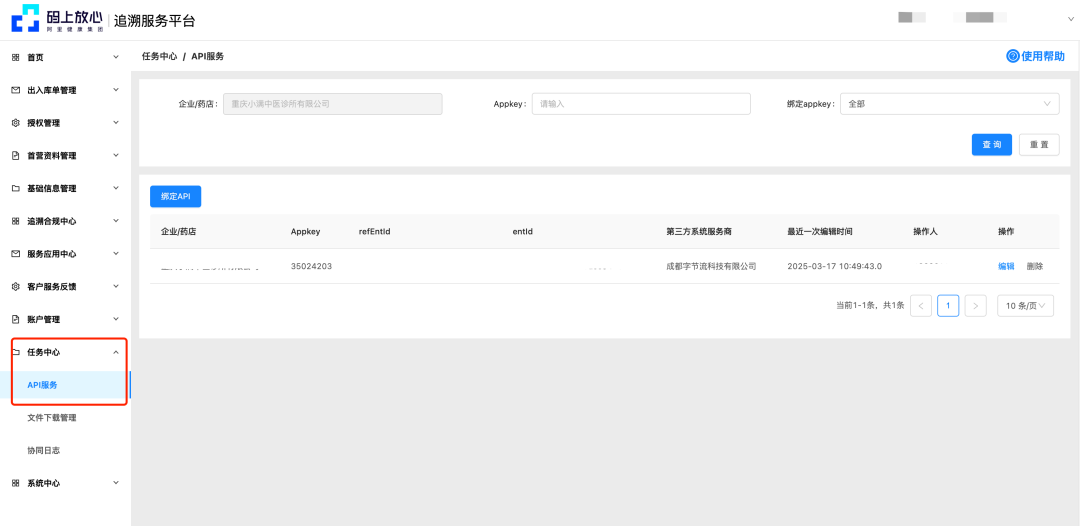The height and width of the screenshot is (526, 1080).
Task: Open the 10 条/页 page size dropdown
Action: pos(1025,305)
